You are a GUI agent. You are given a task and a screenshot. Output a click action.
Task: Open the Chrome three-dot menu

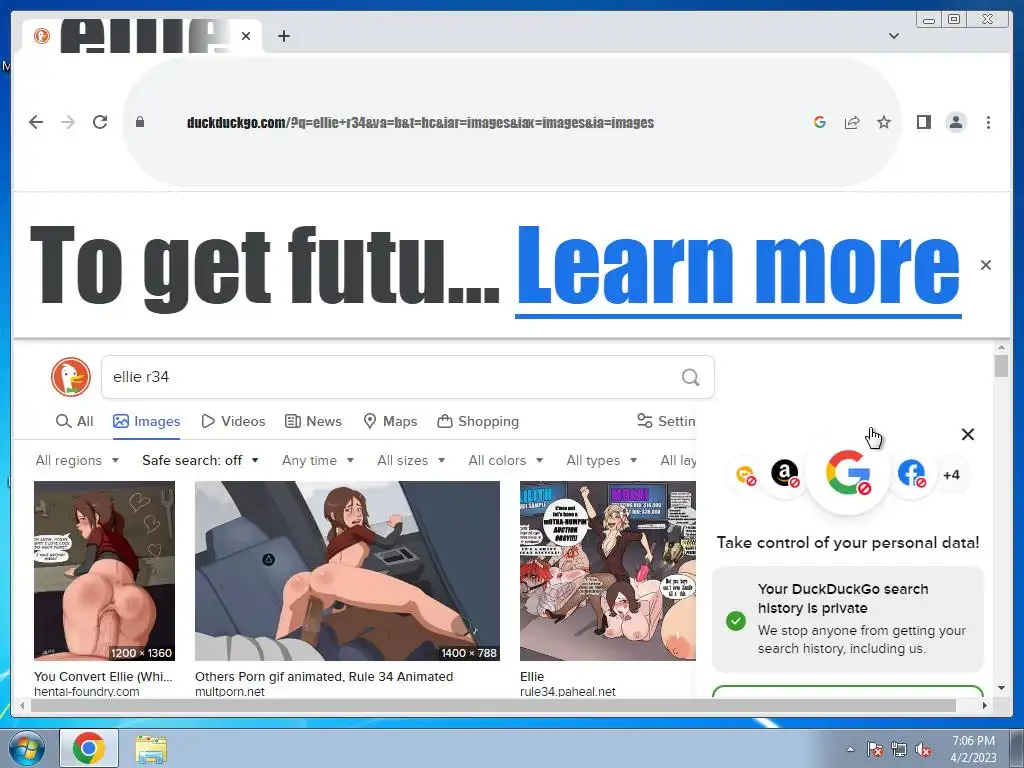(x=988, y=122)
